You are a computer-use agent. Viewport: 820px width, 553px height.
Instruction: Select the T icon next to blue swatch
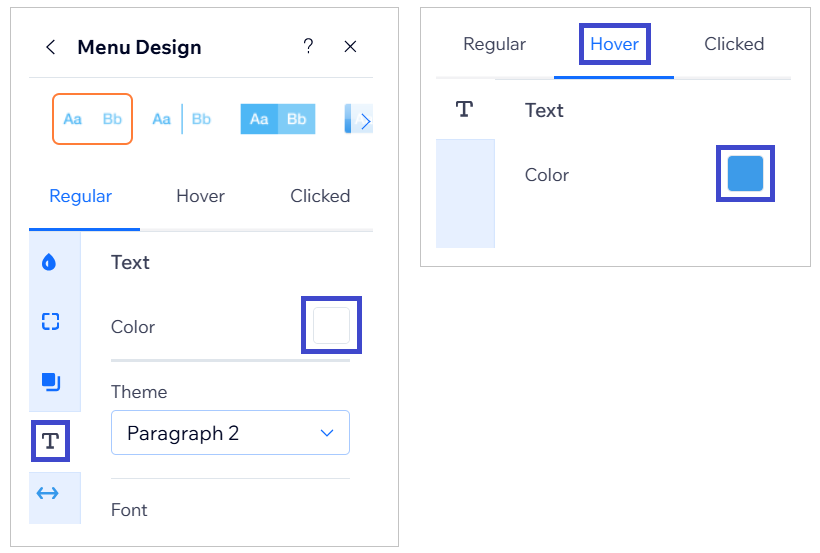[x=464, y=110]
